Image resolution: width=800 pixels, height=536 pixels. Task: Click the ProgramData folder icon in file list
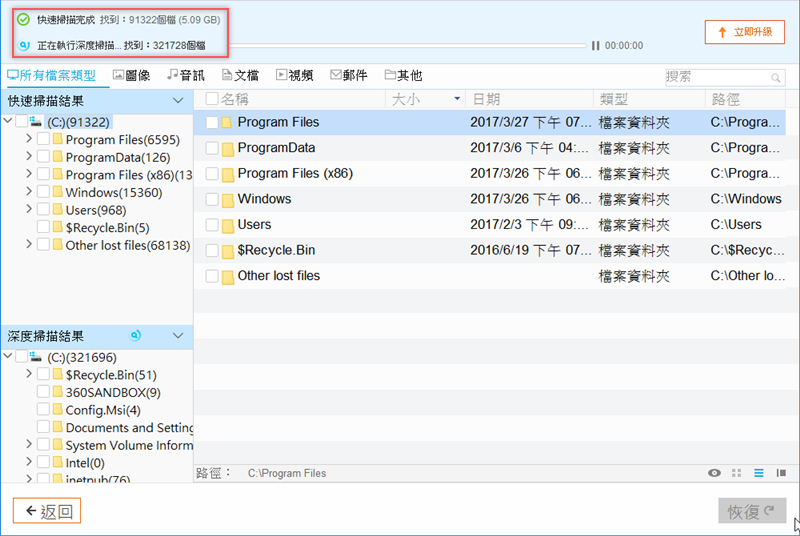[227, 148]
